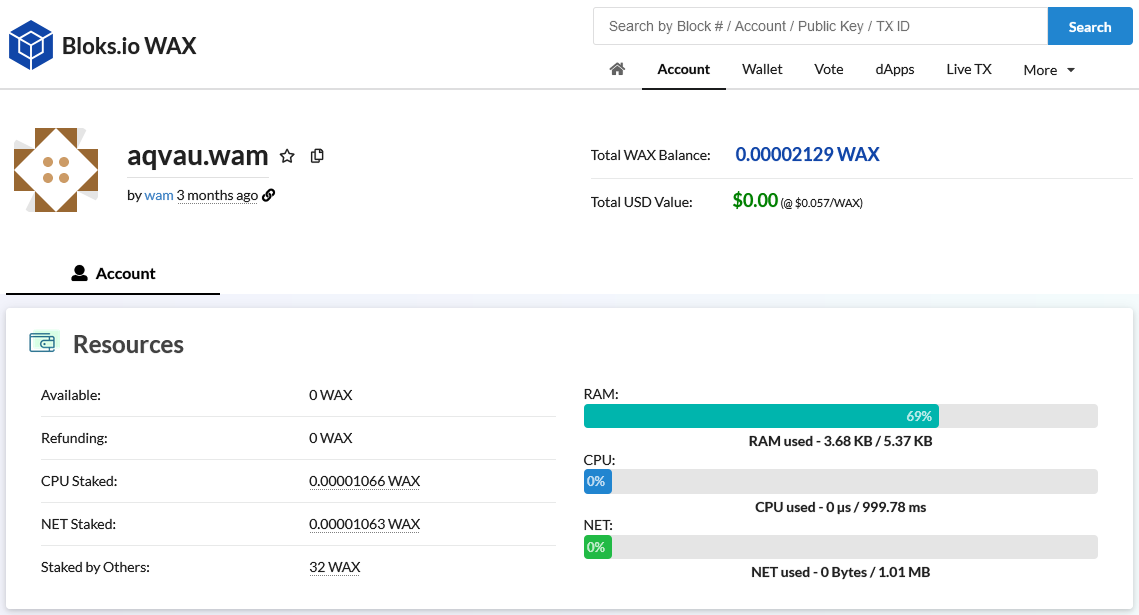Focus the block/account search field

point(821,26)
